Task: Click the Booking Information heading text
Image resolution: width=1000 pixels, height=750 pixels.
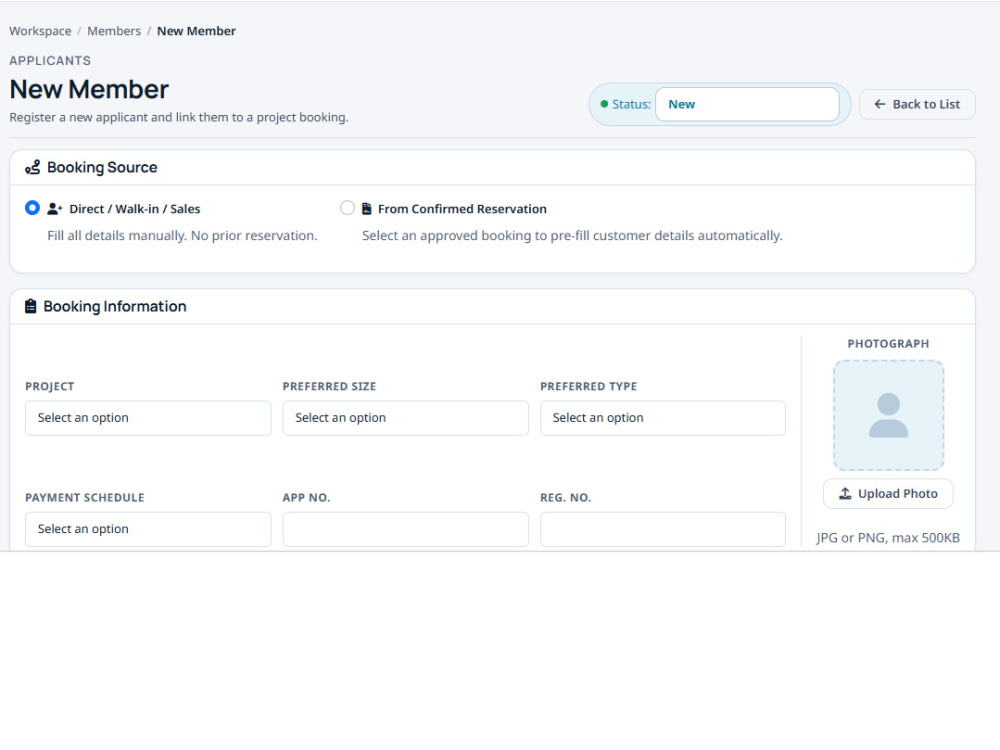Action: tap(115, 306)
